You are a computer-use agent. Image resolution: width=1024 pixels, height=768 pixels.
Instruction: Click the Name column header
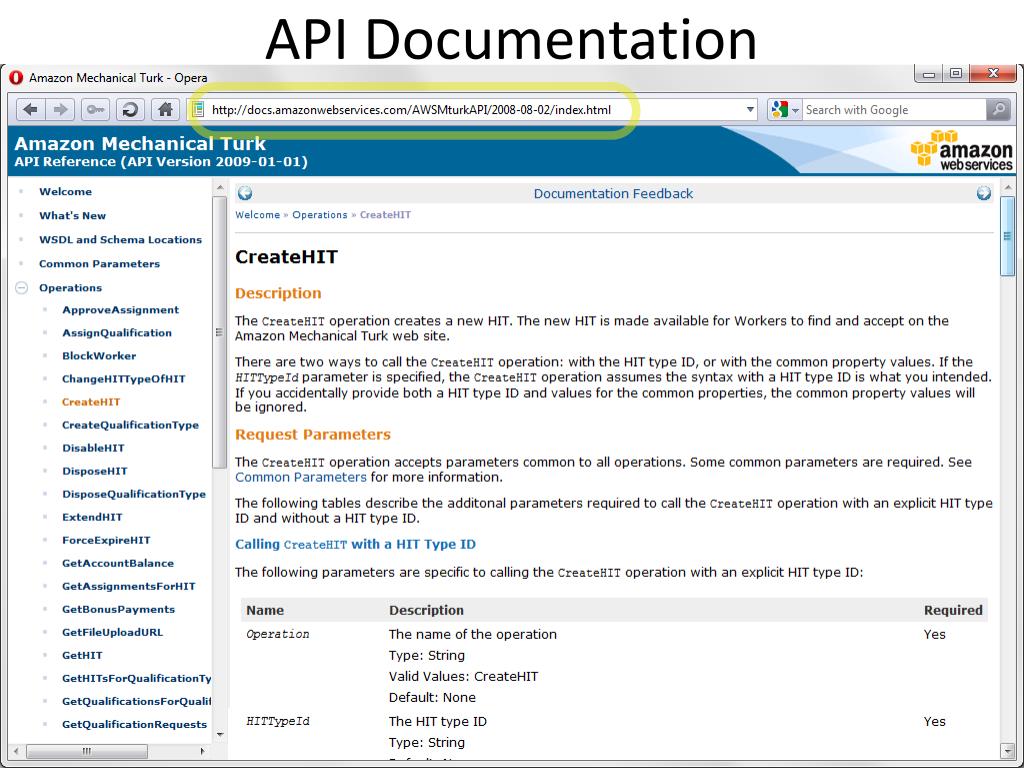click(264, 611)
